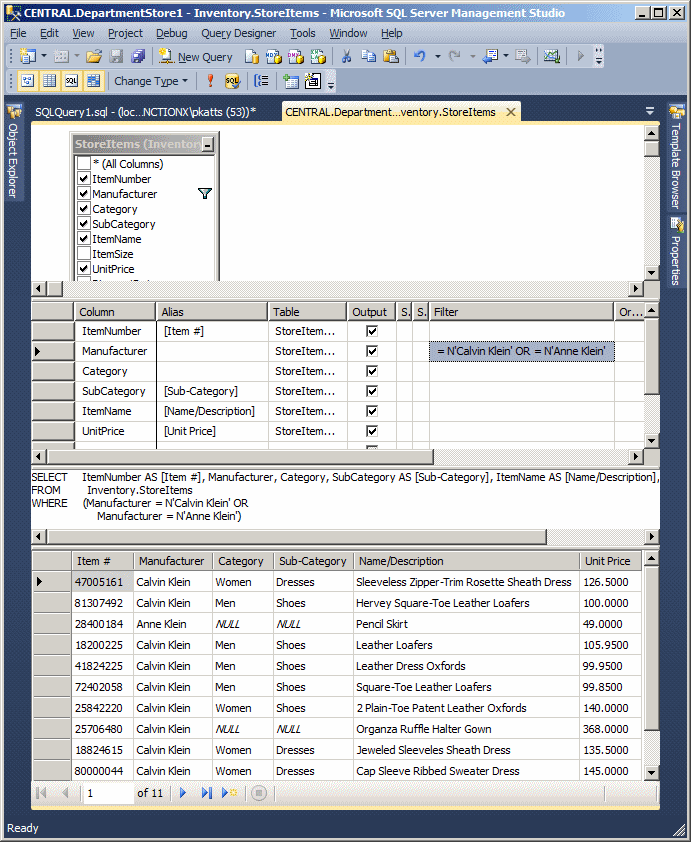The width and height of the screenshot is (691, 842).
Task: Switch to the SQLQuery1.sql tab
Action: [146, 112]
